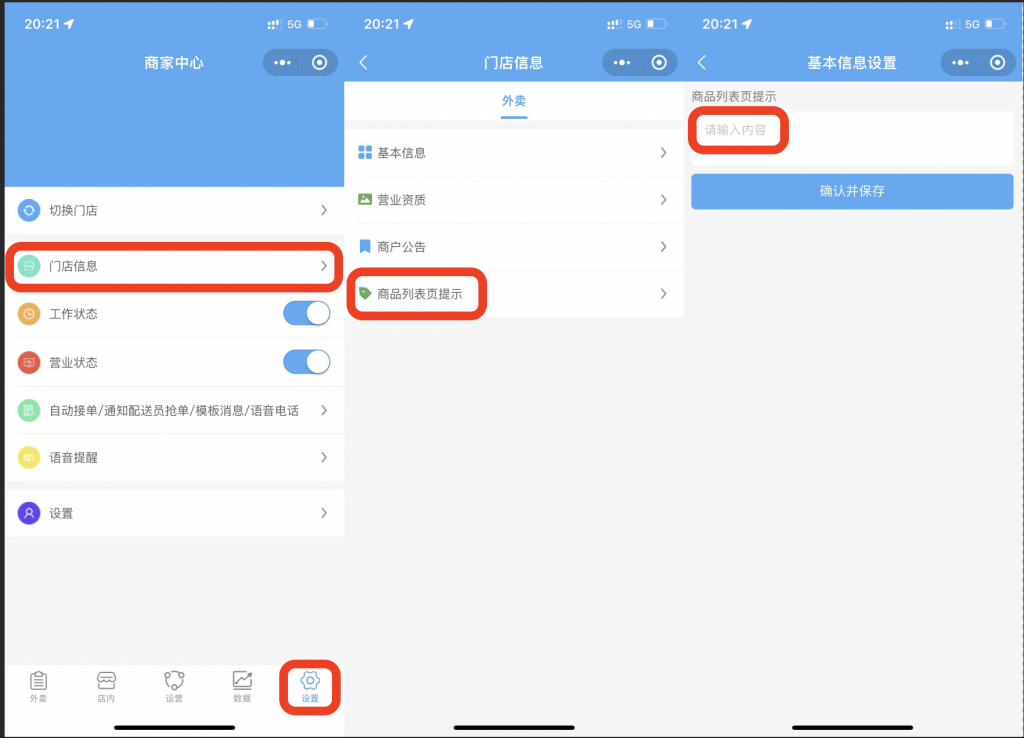
Task: Expand the 切换门店 row chevron
Action: click(323, 210)
